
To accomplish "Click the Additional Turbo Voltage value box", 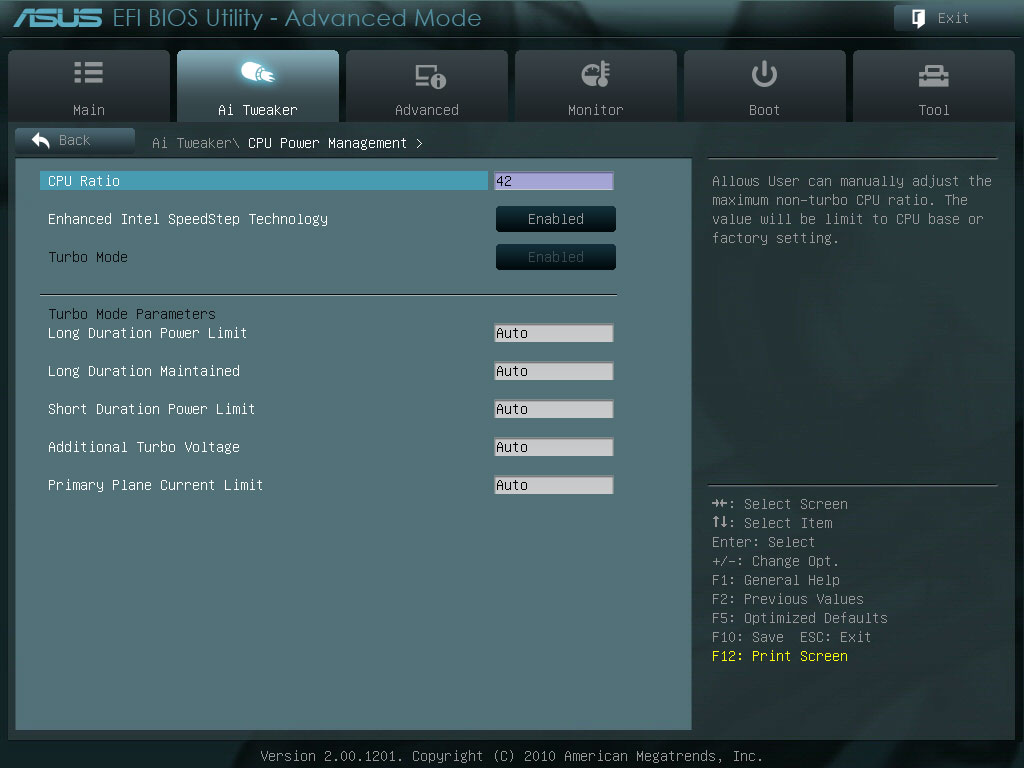I will [554, 447].
